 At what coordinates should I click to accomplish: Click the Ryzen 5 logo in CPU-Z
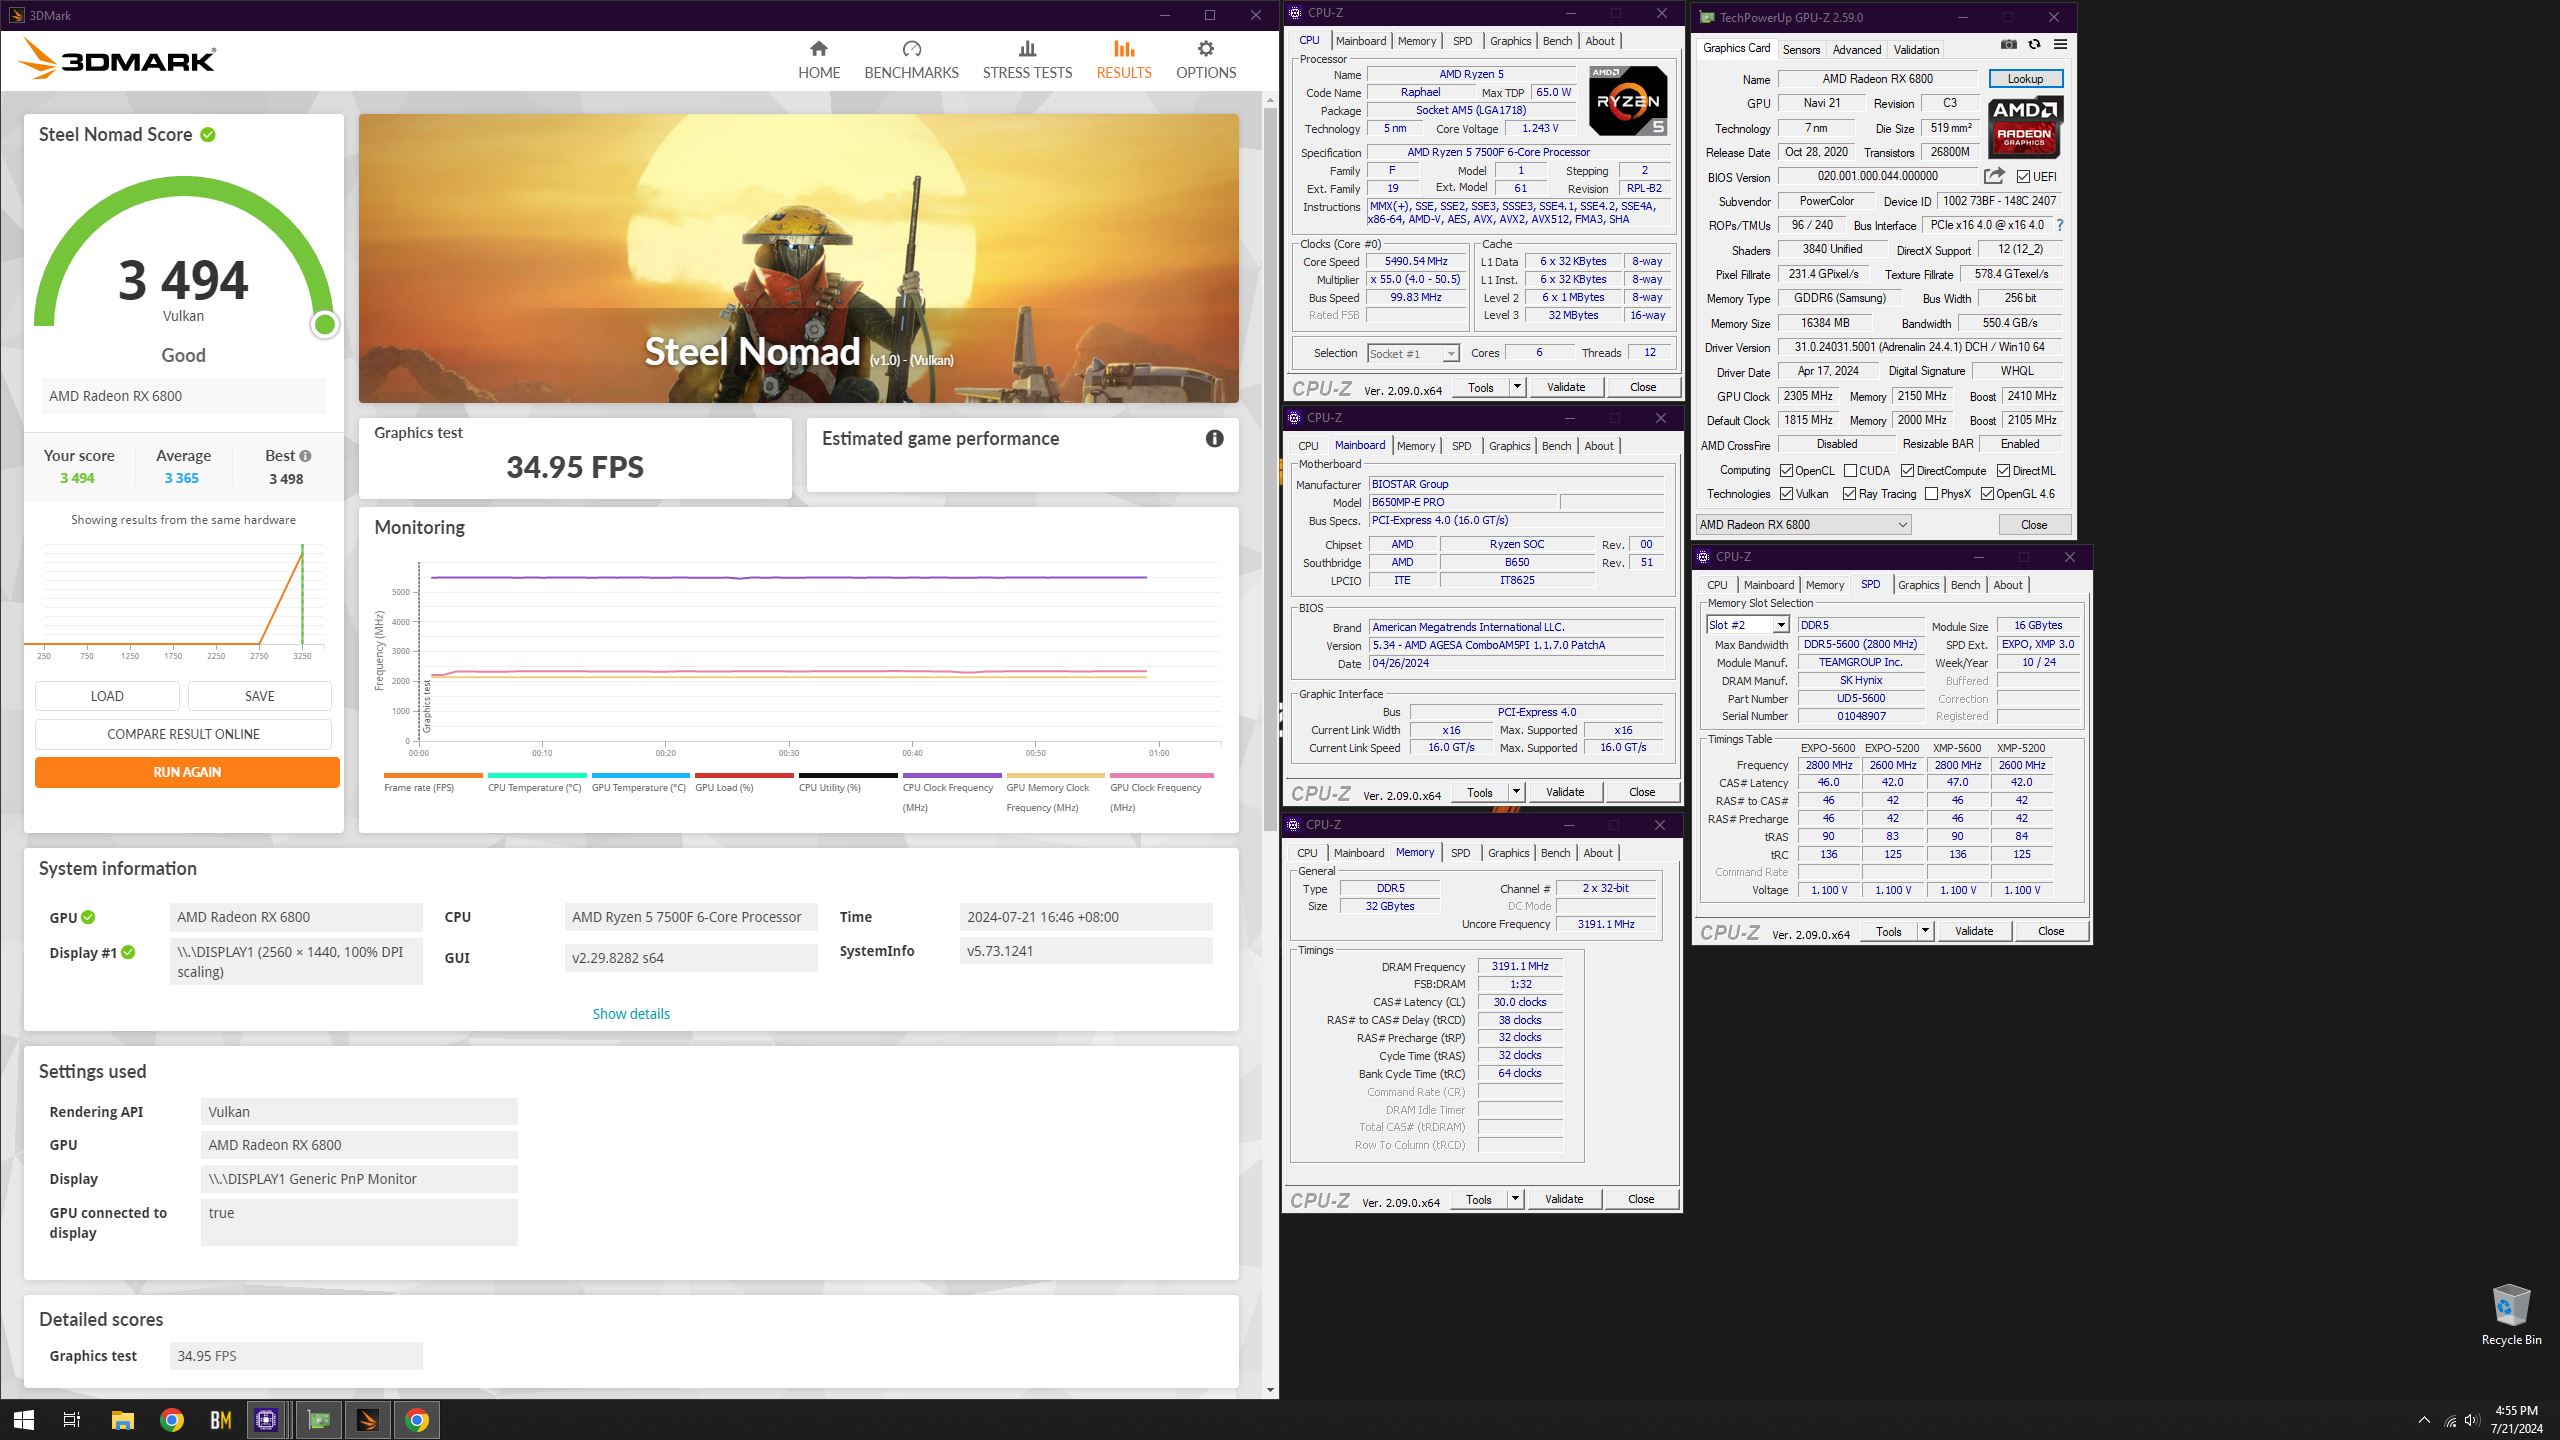(x=1628, y=101)
